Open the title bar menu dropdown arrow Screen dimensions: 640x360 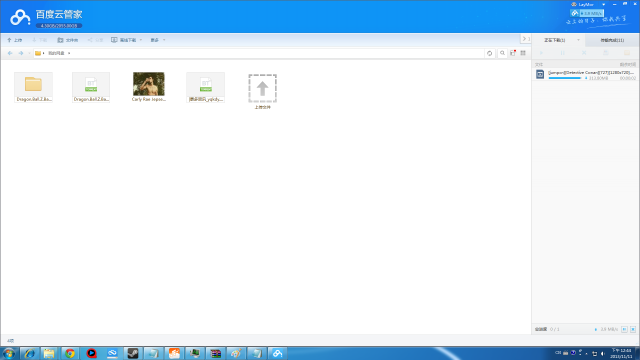pyautogui.click(x=603, y=4)
